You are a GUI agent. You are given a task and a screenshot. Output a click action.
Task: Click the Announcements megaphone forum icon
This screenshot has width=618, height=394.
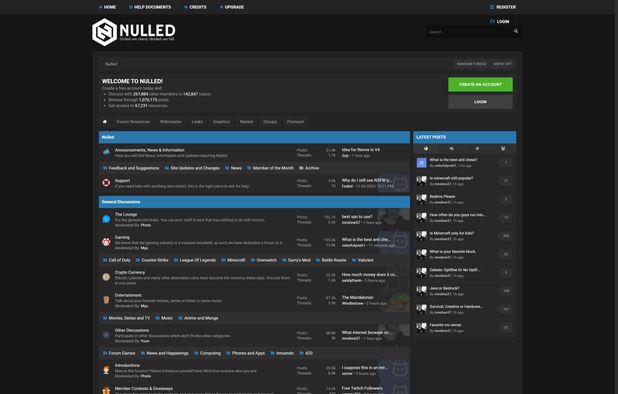point(106,152)
